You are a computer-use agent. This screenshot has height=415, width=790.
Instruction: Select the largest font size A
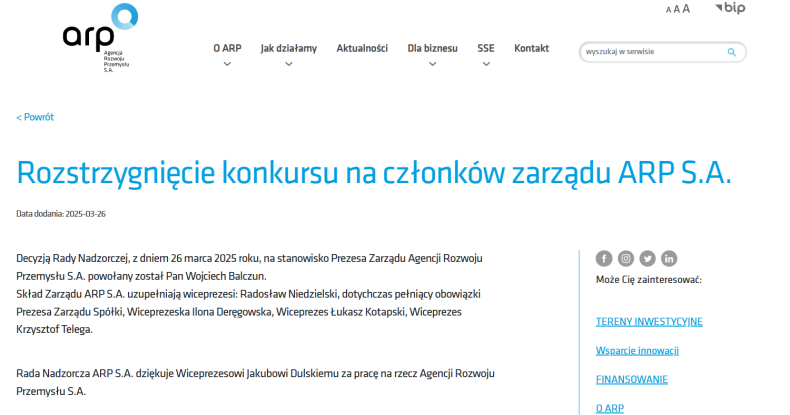point(686,9)
